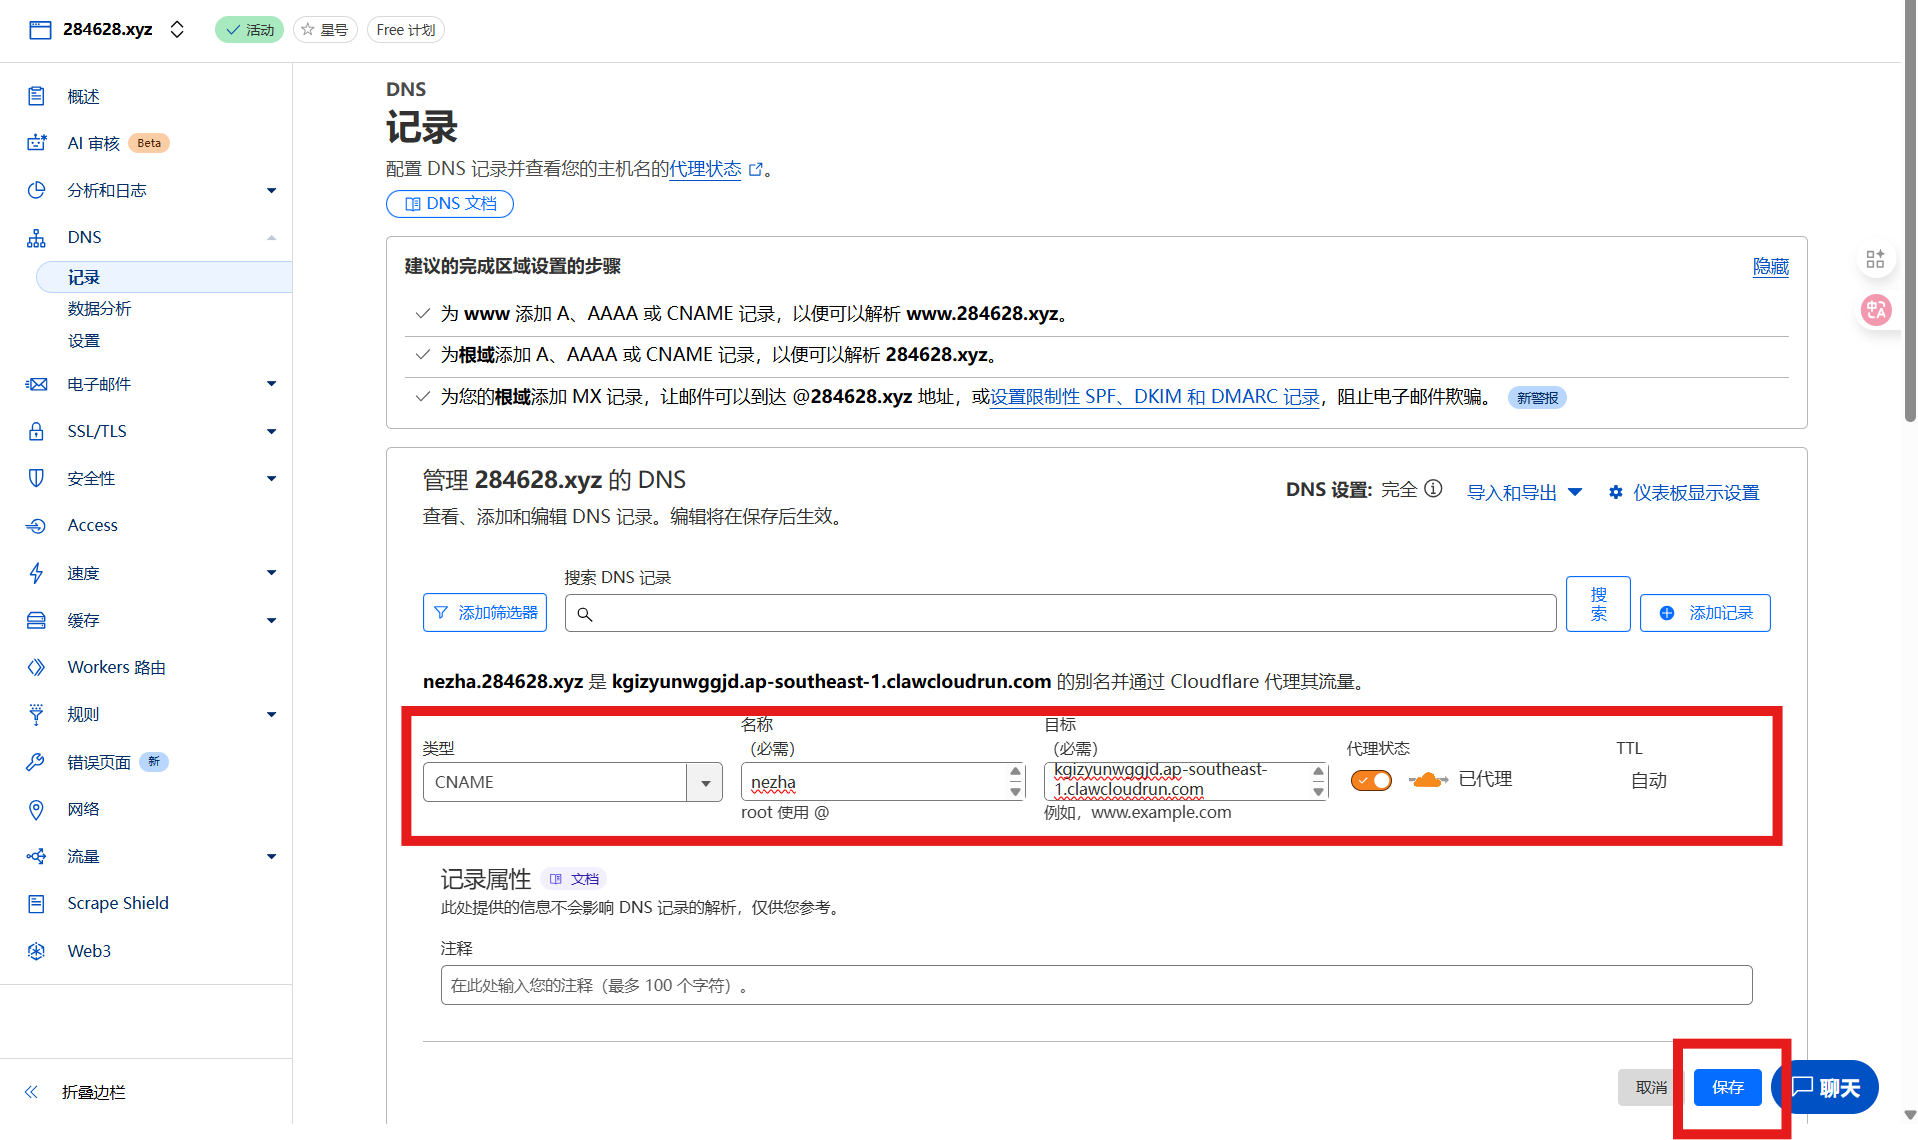Collapse the DNS sidebar section
1918x1140 pixels.
tap(271, 237)
